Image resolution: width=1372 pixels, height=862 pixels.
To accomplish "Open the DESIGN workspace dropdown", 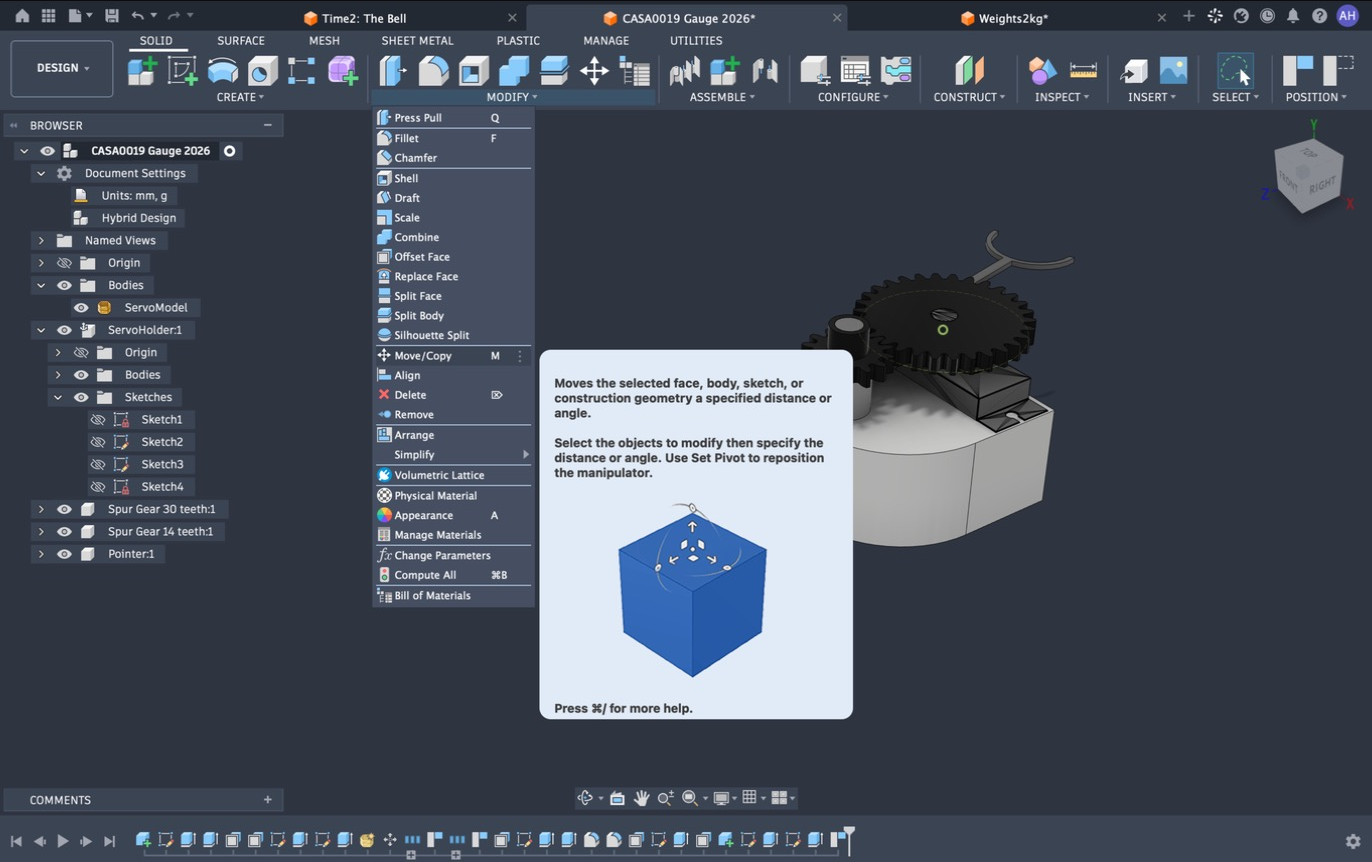I will (62, 68).
